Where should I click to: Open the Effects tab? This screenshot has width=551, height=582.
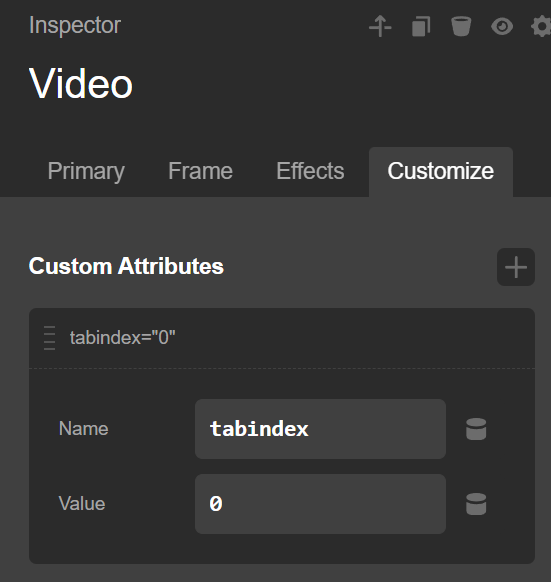tap(310, 171)
